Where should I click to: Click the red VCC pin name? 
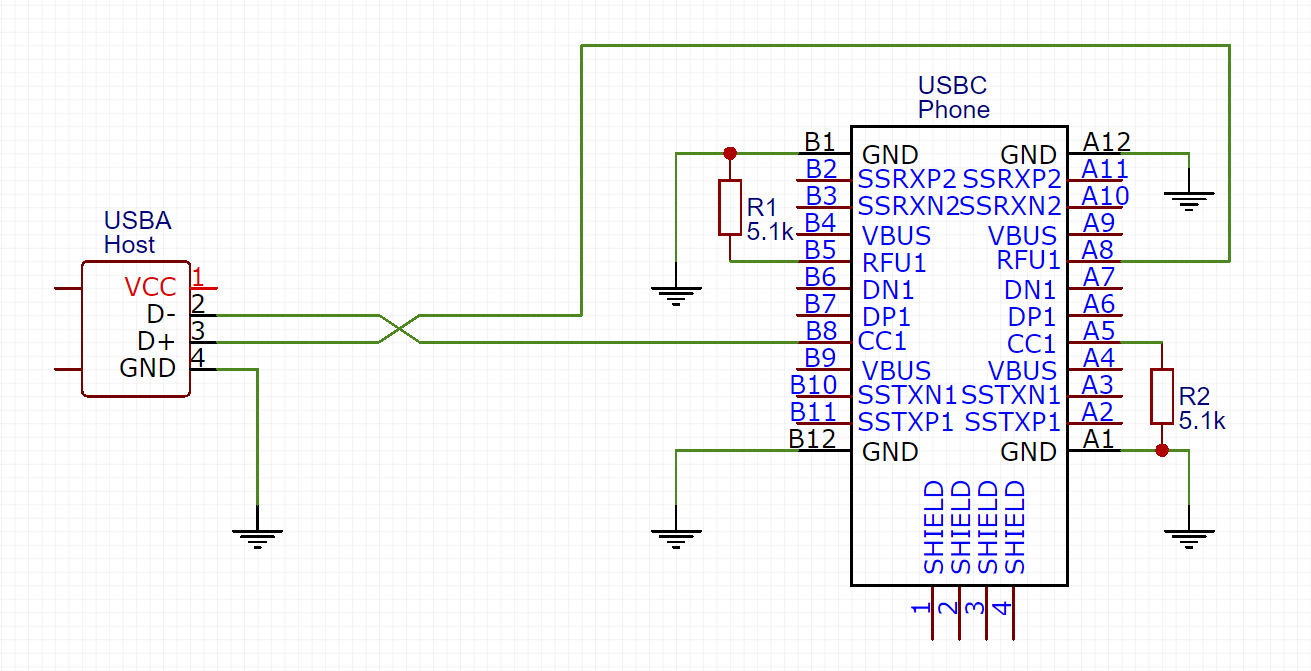pos(151,287)
